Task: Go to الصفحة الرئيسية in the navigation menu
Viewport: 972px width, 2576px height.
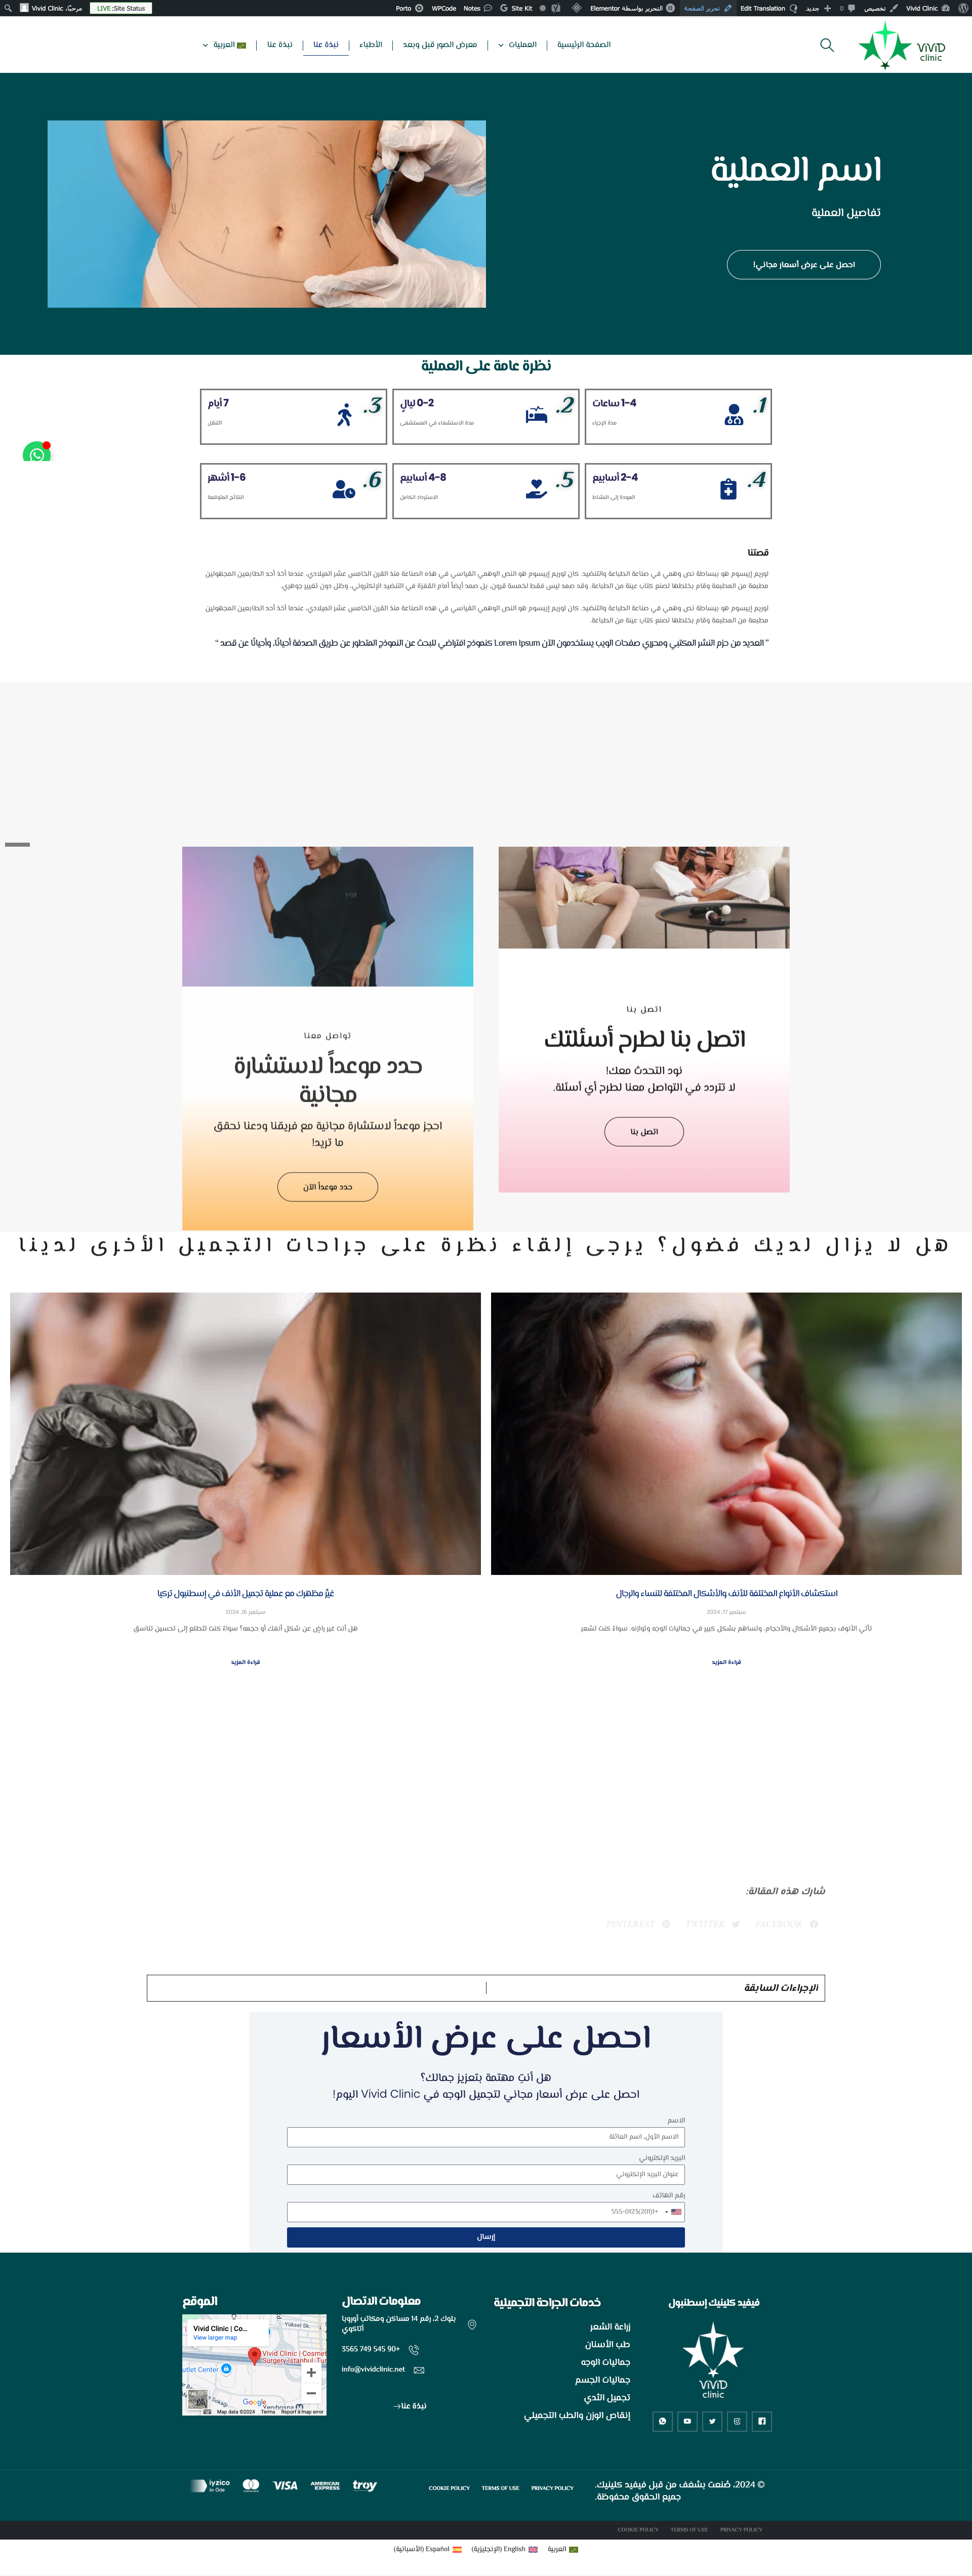Action: pyautogui.click(x=584, y=45)
